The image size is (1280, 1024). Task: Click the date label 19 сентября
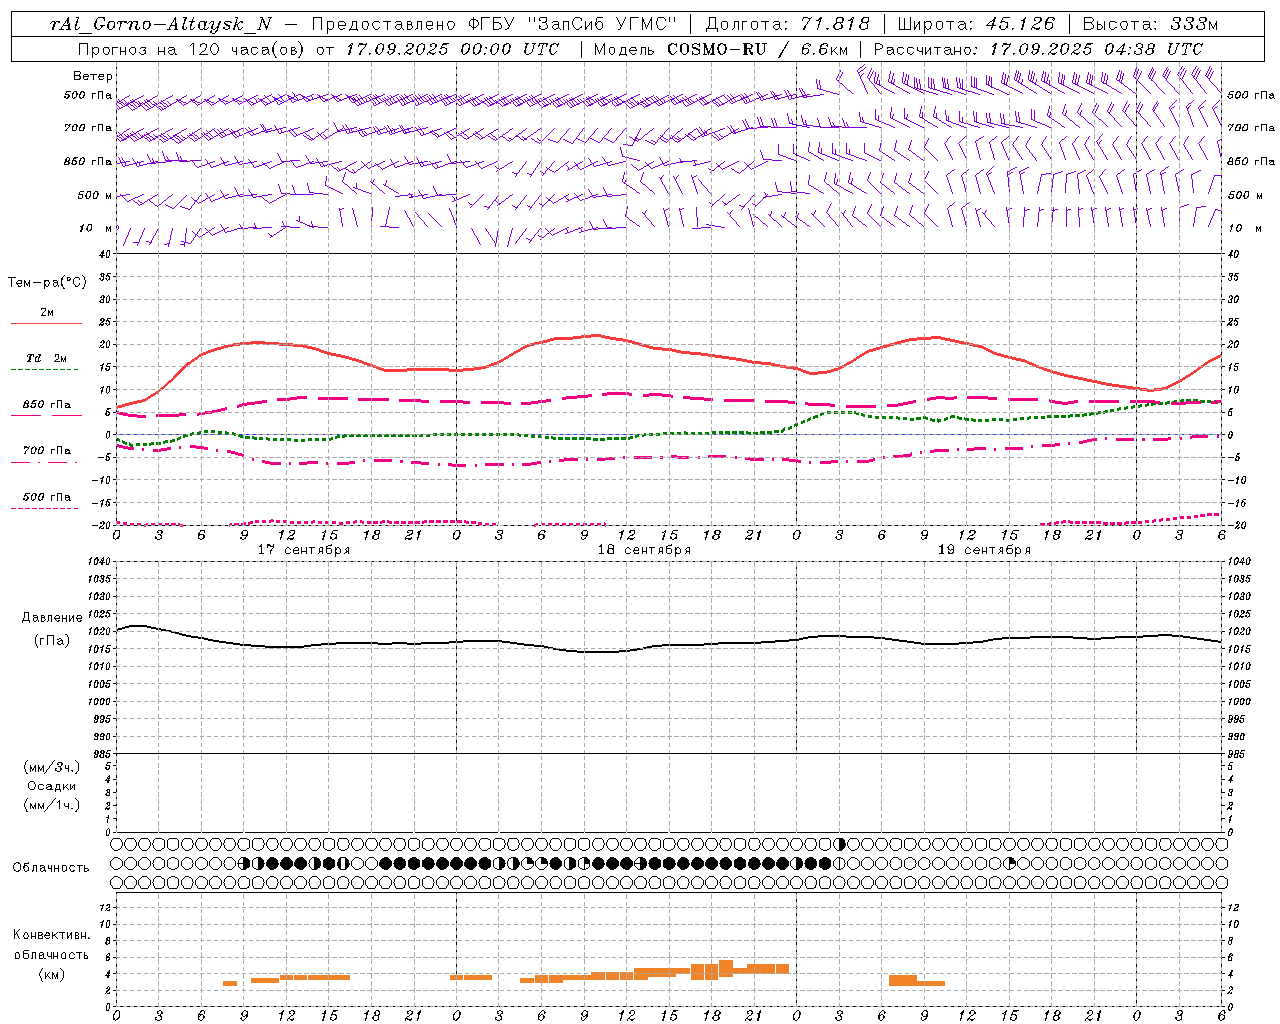[x=984, y=550]
